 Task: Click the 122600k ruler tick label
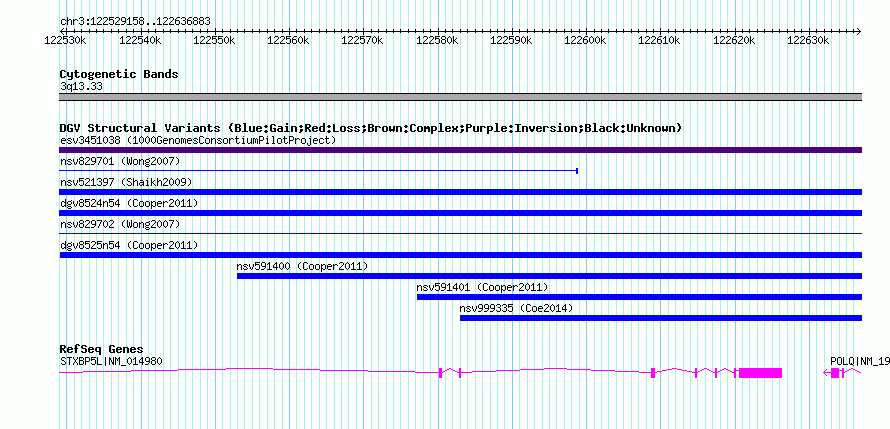pyautogui.click(x=585, y=40)
